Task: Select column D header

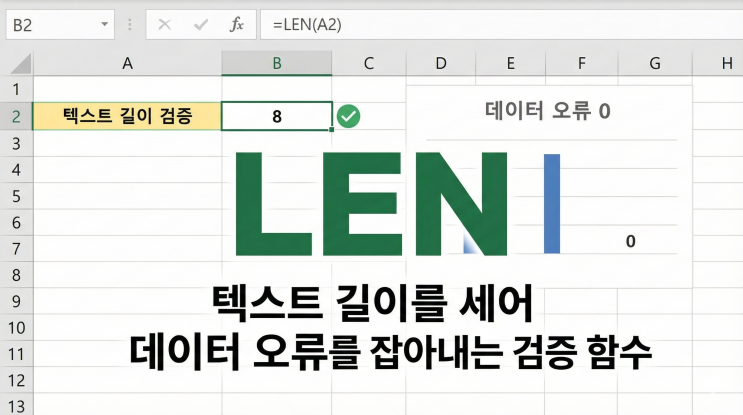Action: tap(441, 63)
